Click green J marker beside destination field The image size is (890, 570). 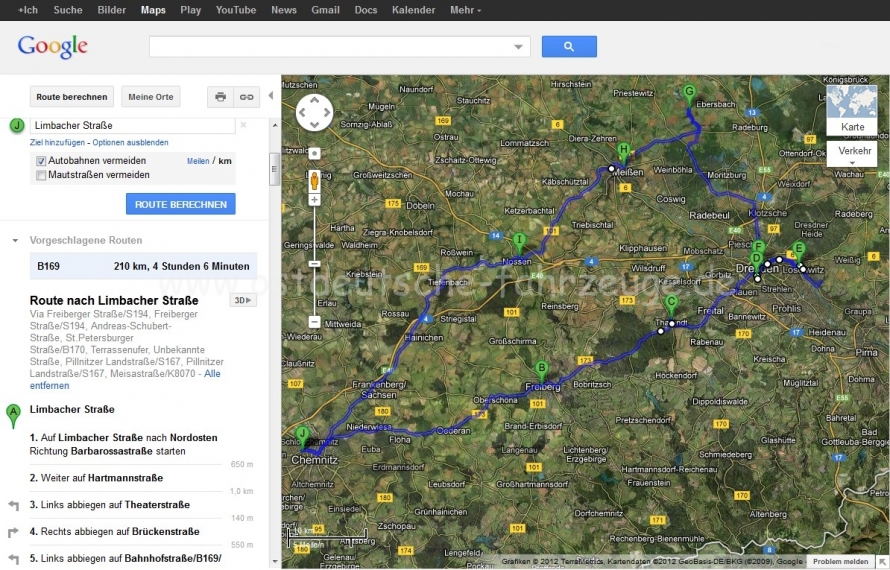tap(17, 125)
